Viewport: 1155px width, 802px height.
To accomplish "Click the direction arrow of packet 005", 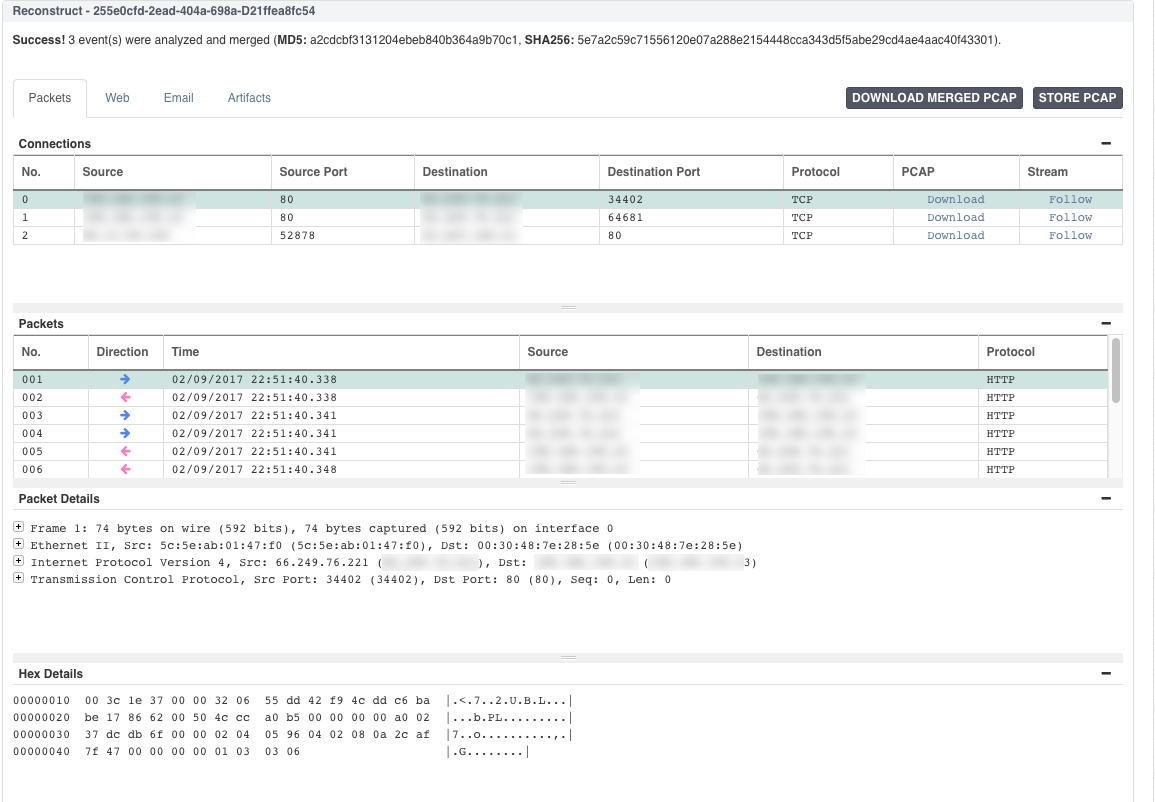I will pyautogui.click(x=125, y=451).
